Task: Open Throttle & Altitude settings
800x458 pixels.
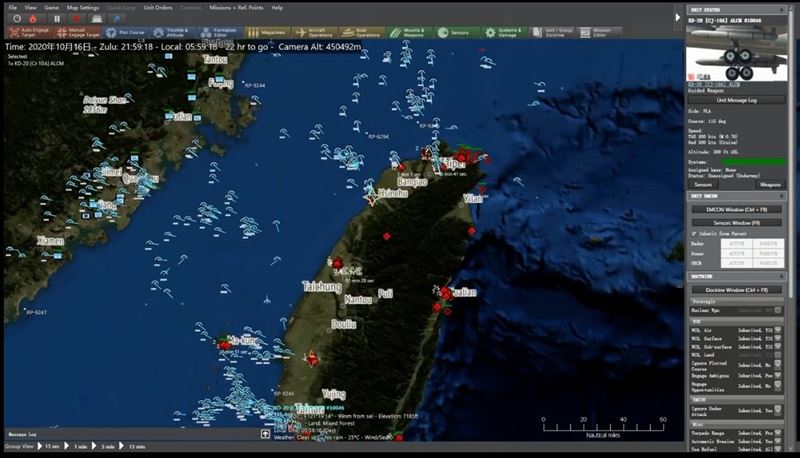Action: 172,33
